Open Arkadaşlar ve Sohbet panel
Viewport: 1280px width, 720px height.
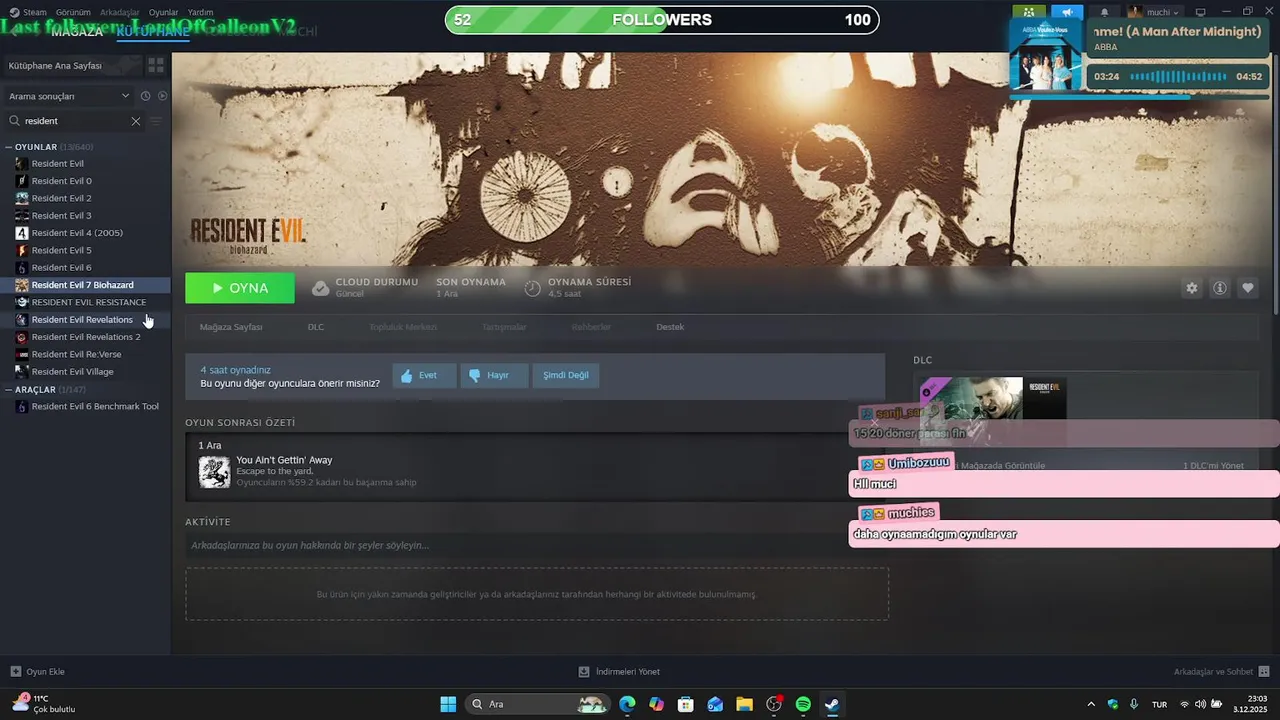click(1222, 672)
